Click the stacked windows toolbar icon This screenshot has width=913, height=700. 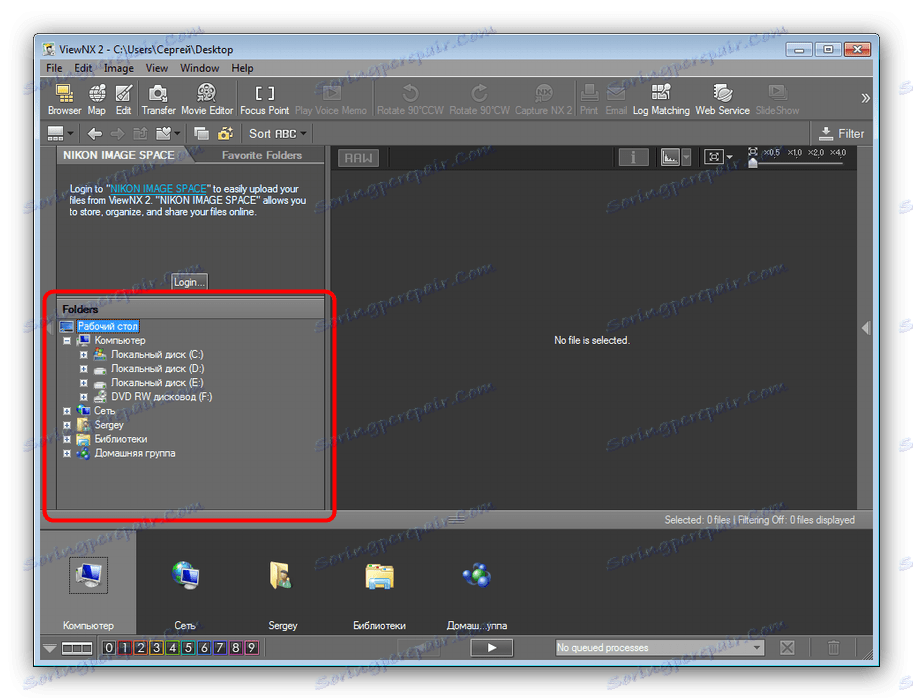pyautogui.click(x=201, y=134)
